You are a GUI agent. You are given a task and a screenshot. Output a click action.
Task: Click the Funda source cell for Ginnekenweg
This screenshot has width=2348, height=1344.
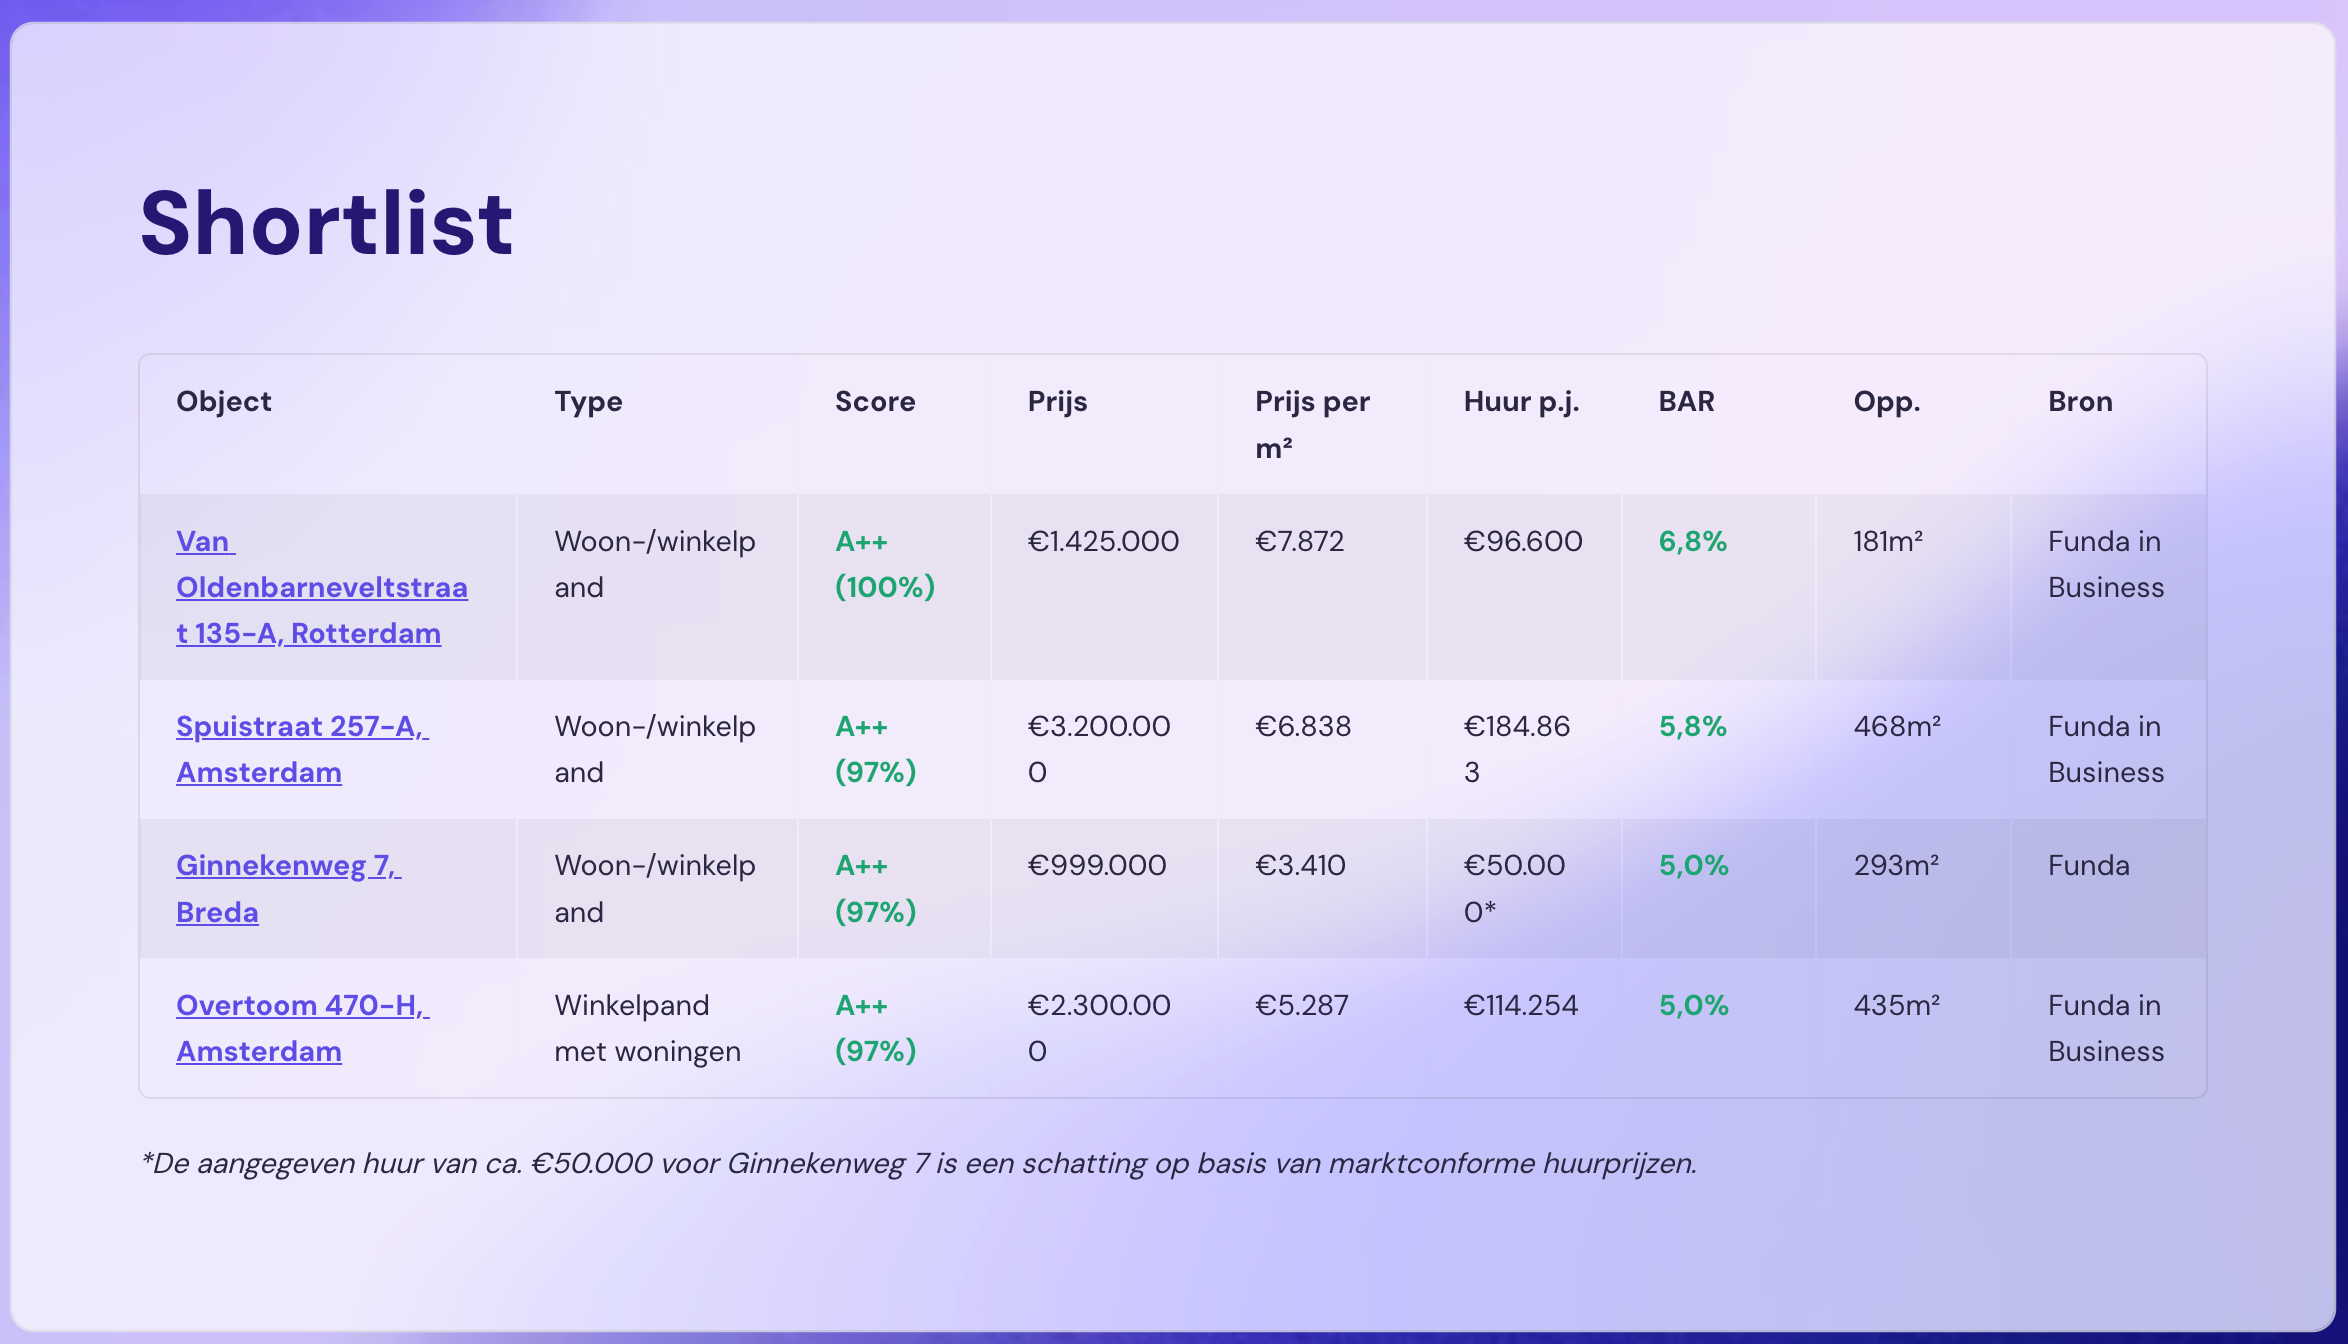(x=2088, y=866)
